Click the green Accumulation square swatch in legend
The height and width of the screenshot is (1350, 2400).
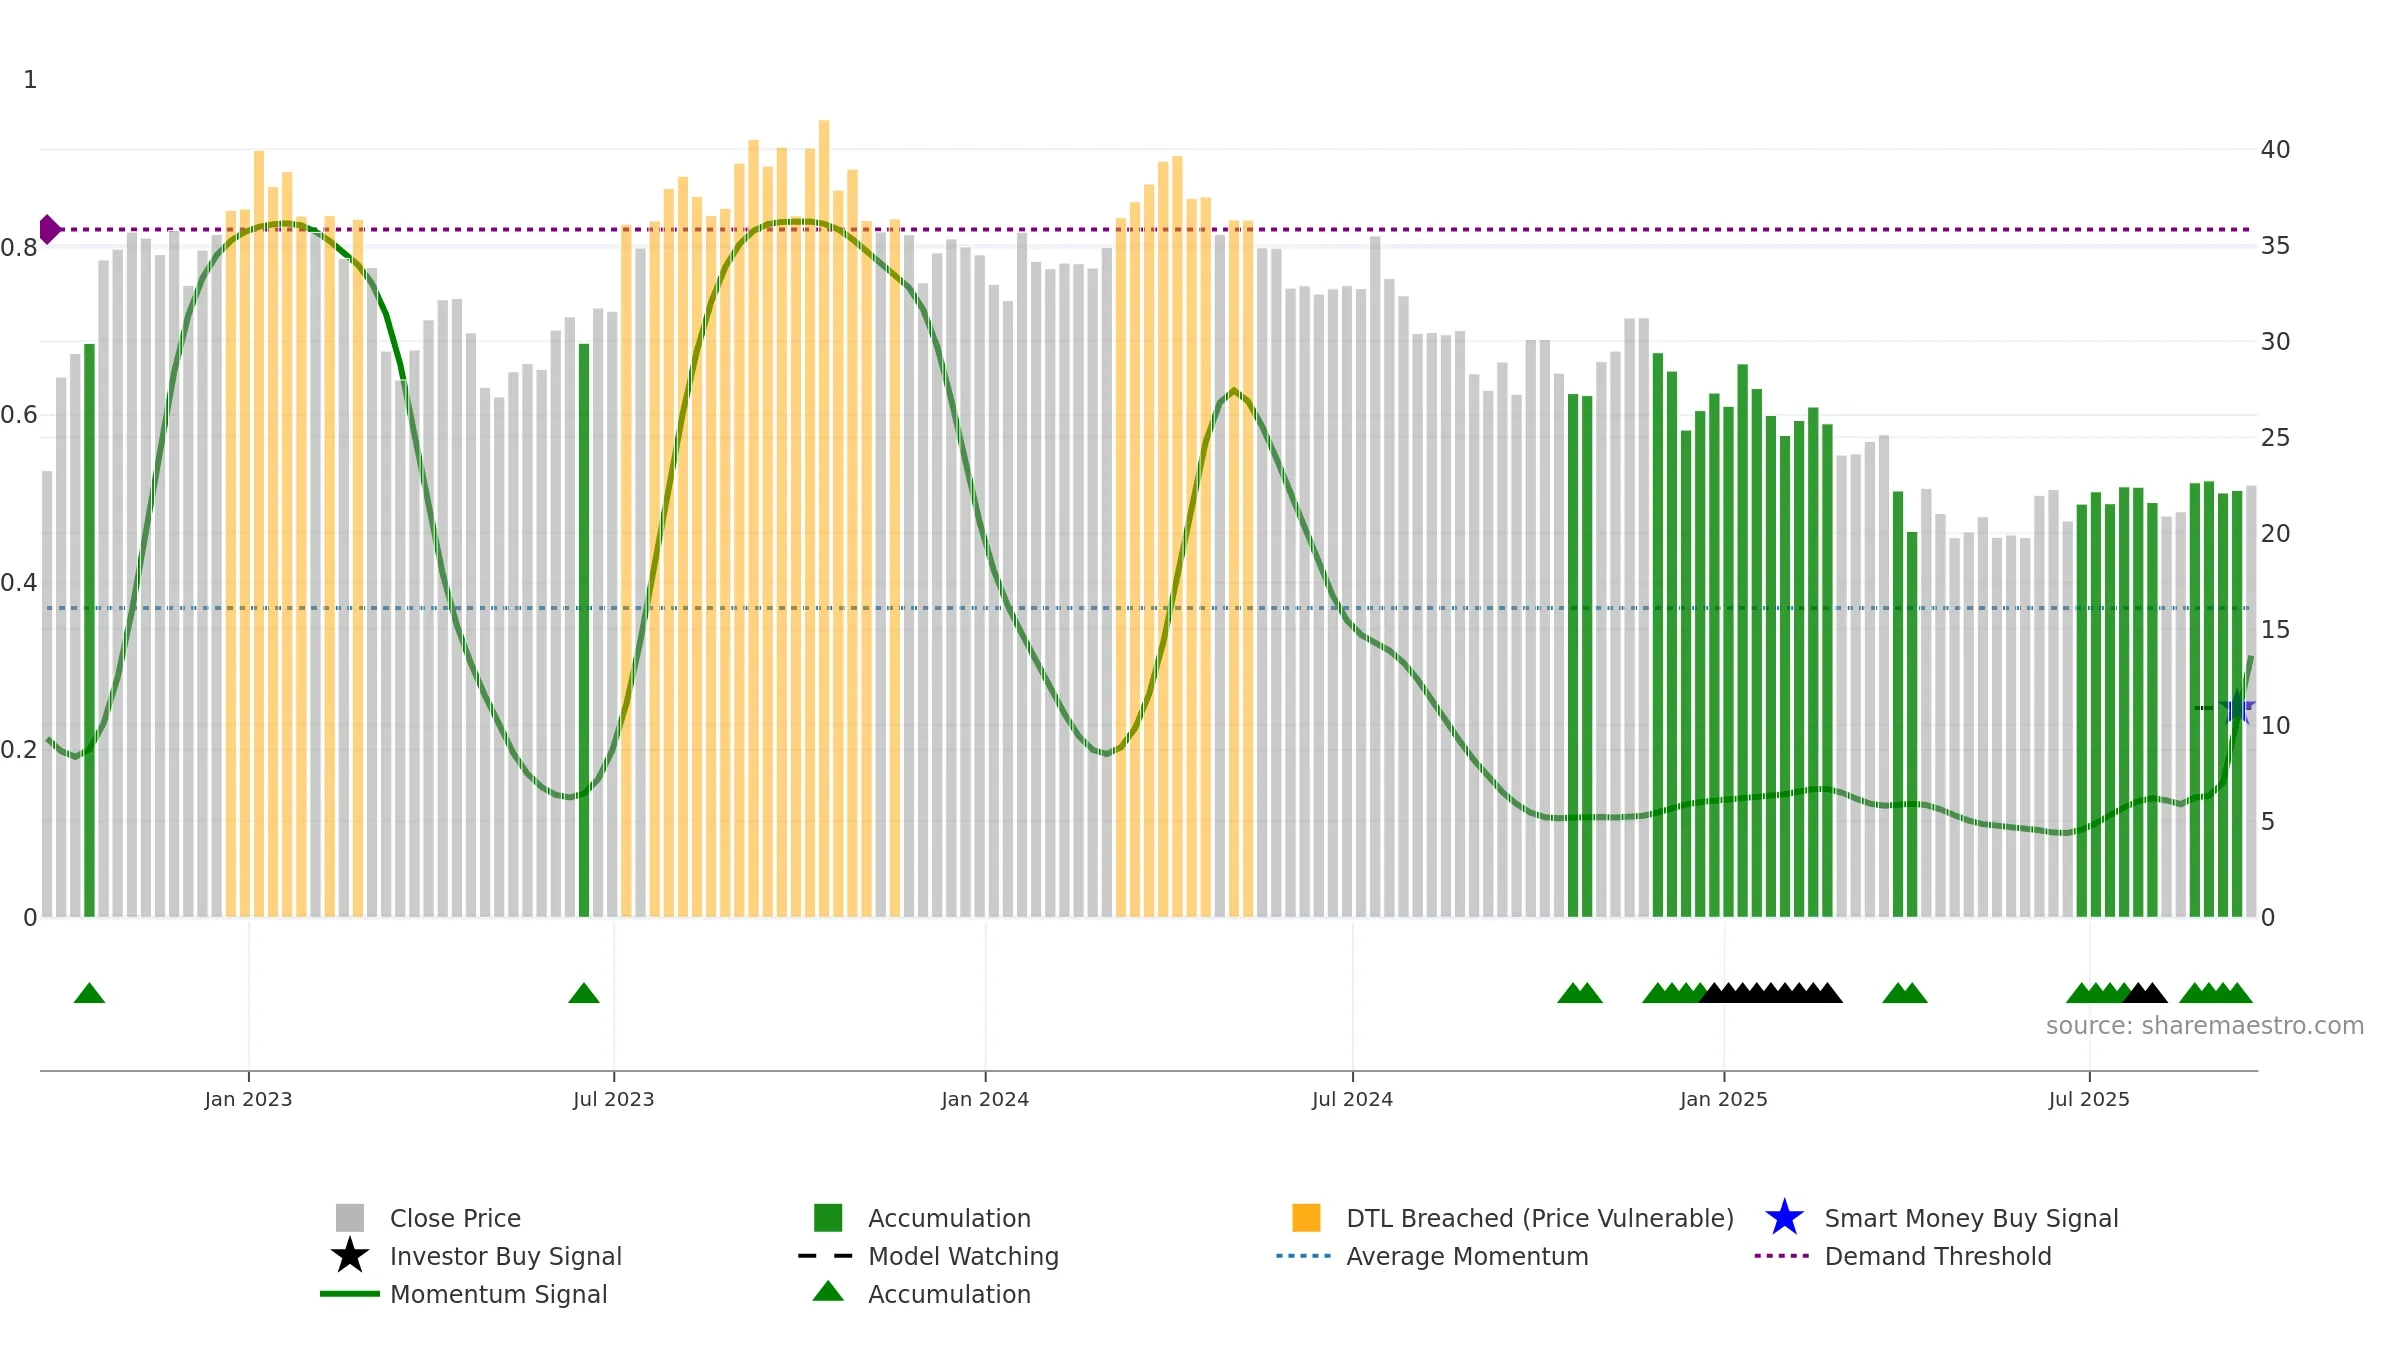coord(828,1218)
